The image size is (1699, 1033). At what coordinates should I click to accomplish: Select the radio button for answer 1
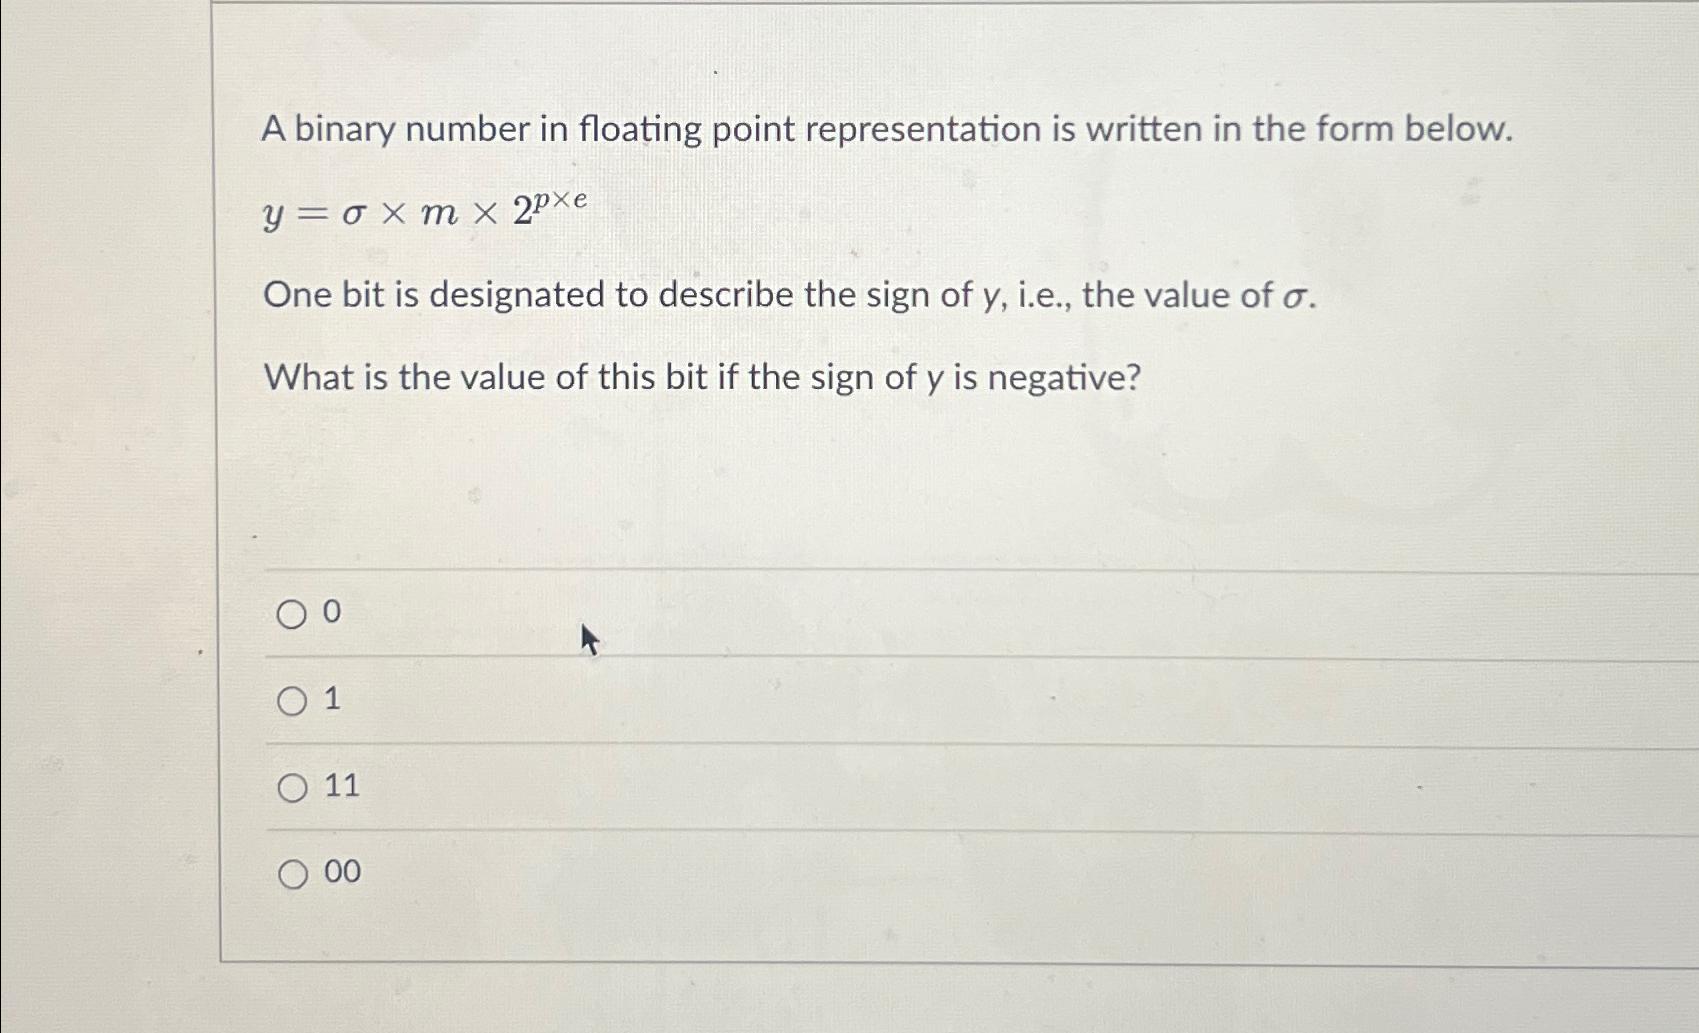tap(291, 701)
